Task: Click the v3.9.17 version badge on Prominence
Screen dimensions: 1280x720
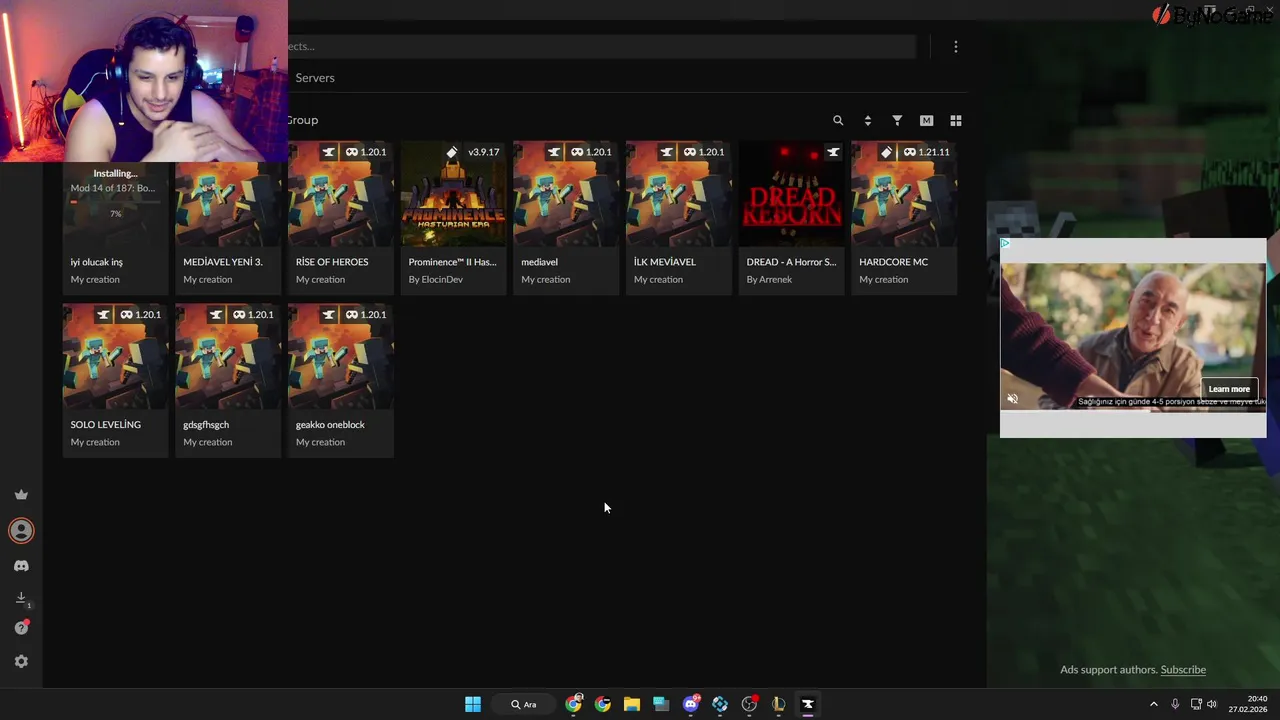Action: 483,152
